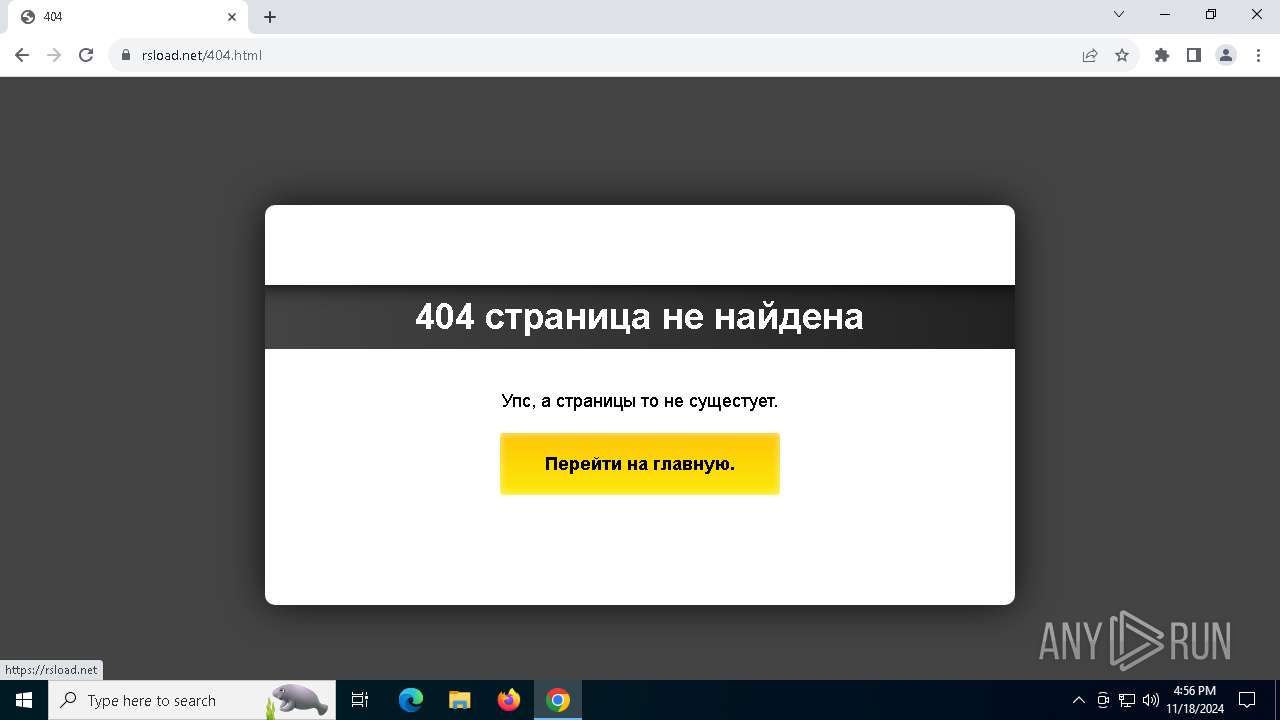Open the volume control tray icon
The image size is (1280, 720).
tap(1151, 700)
